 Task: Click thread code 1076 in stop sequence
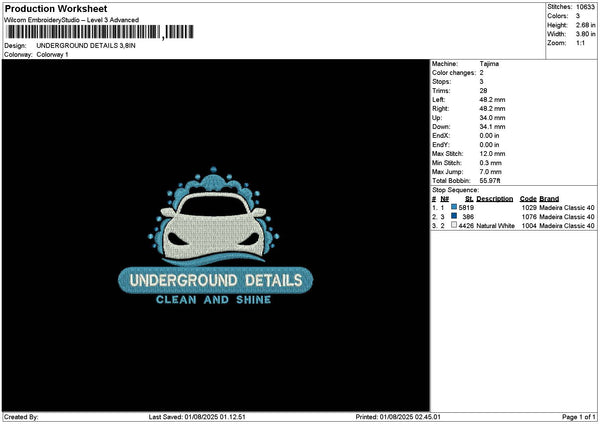pos(529,217)
